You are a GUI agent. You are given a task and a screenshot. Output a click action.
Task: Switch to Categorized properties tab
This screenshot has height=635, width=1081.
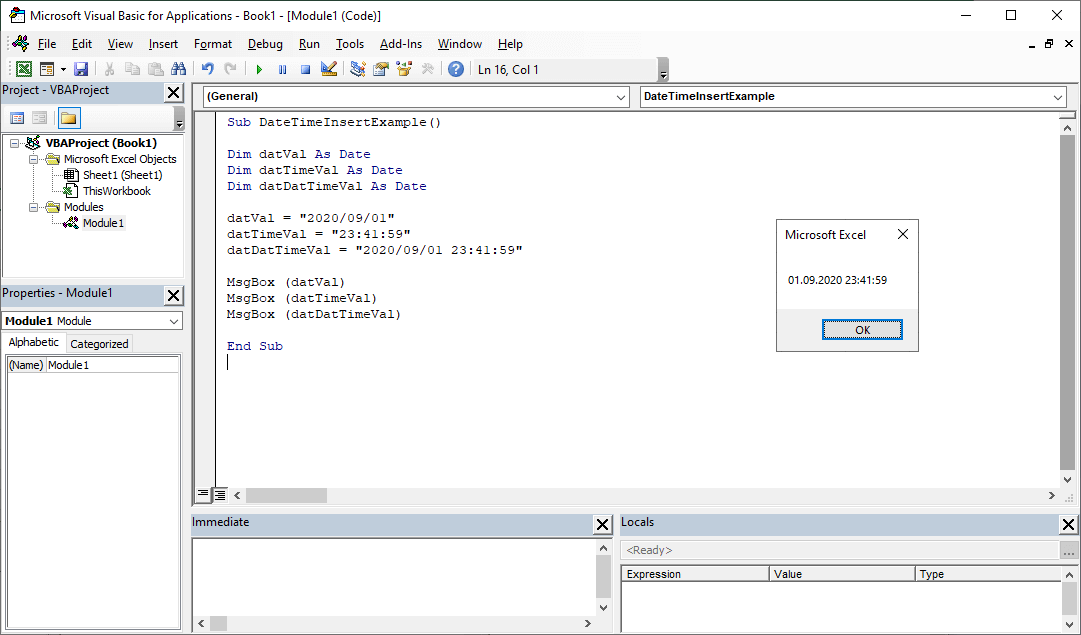point(99,343)
